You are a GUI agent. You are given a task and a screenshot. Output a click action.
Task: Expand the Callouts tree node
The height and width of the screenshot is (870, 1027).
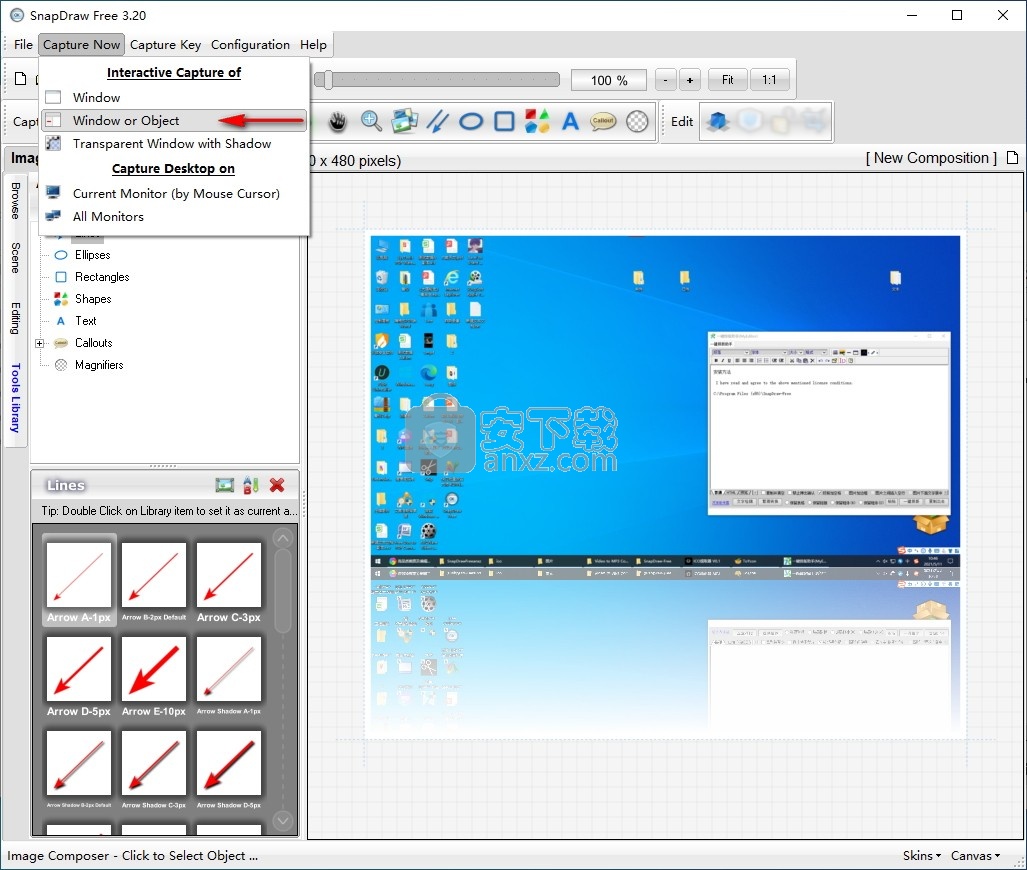(39, 343)
